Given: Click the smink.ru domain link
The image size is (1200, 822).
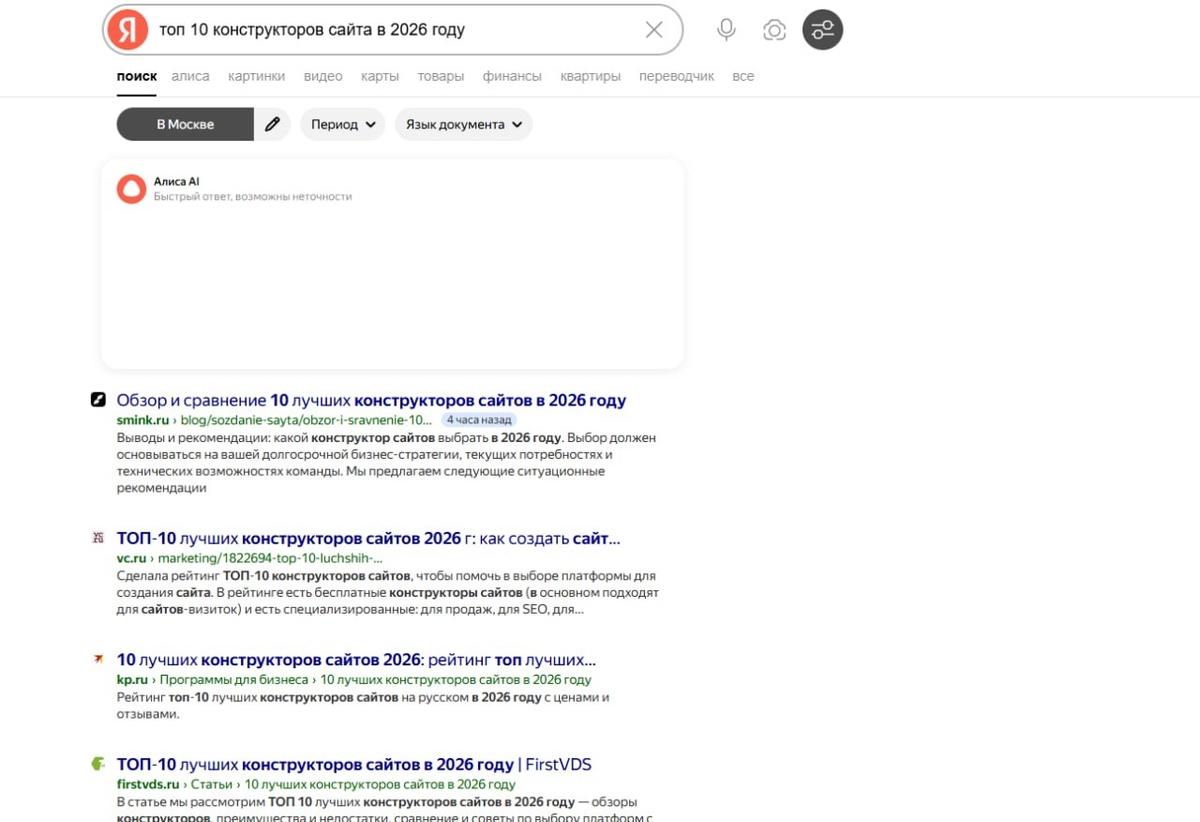Looking at the screenshot, I should pos(143,420).
